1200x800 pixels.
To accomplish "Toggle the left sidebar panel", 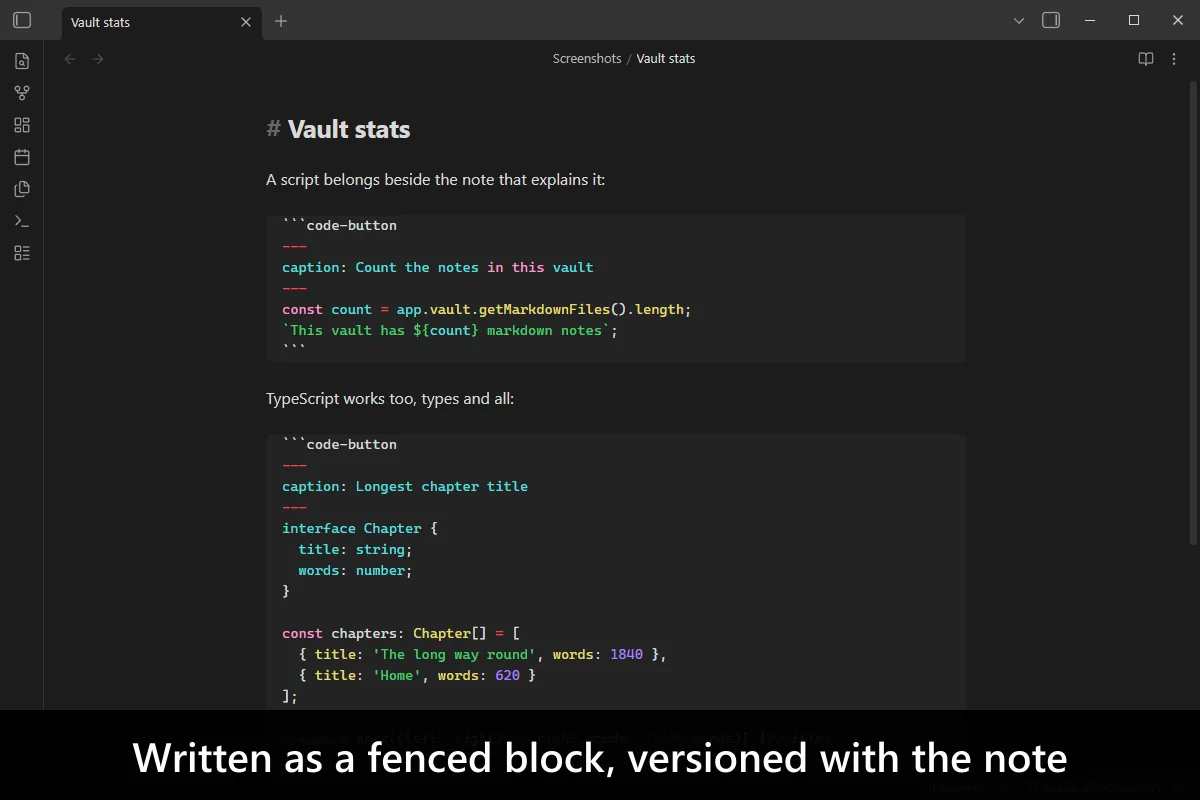I will (22, 20).
